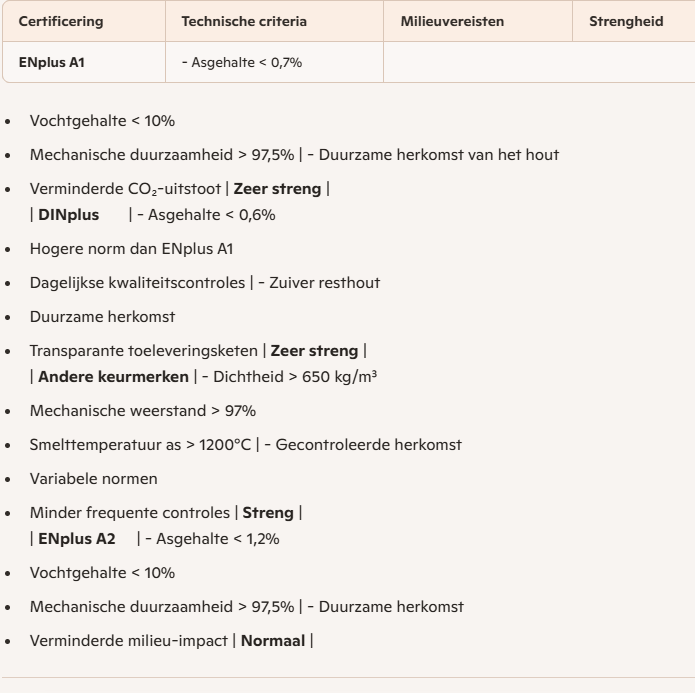
Task: Click the bold DINplus label
Action: point(68,215)
